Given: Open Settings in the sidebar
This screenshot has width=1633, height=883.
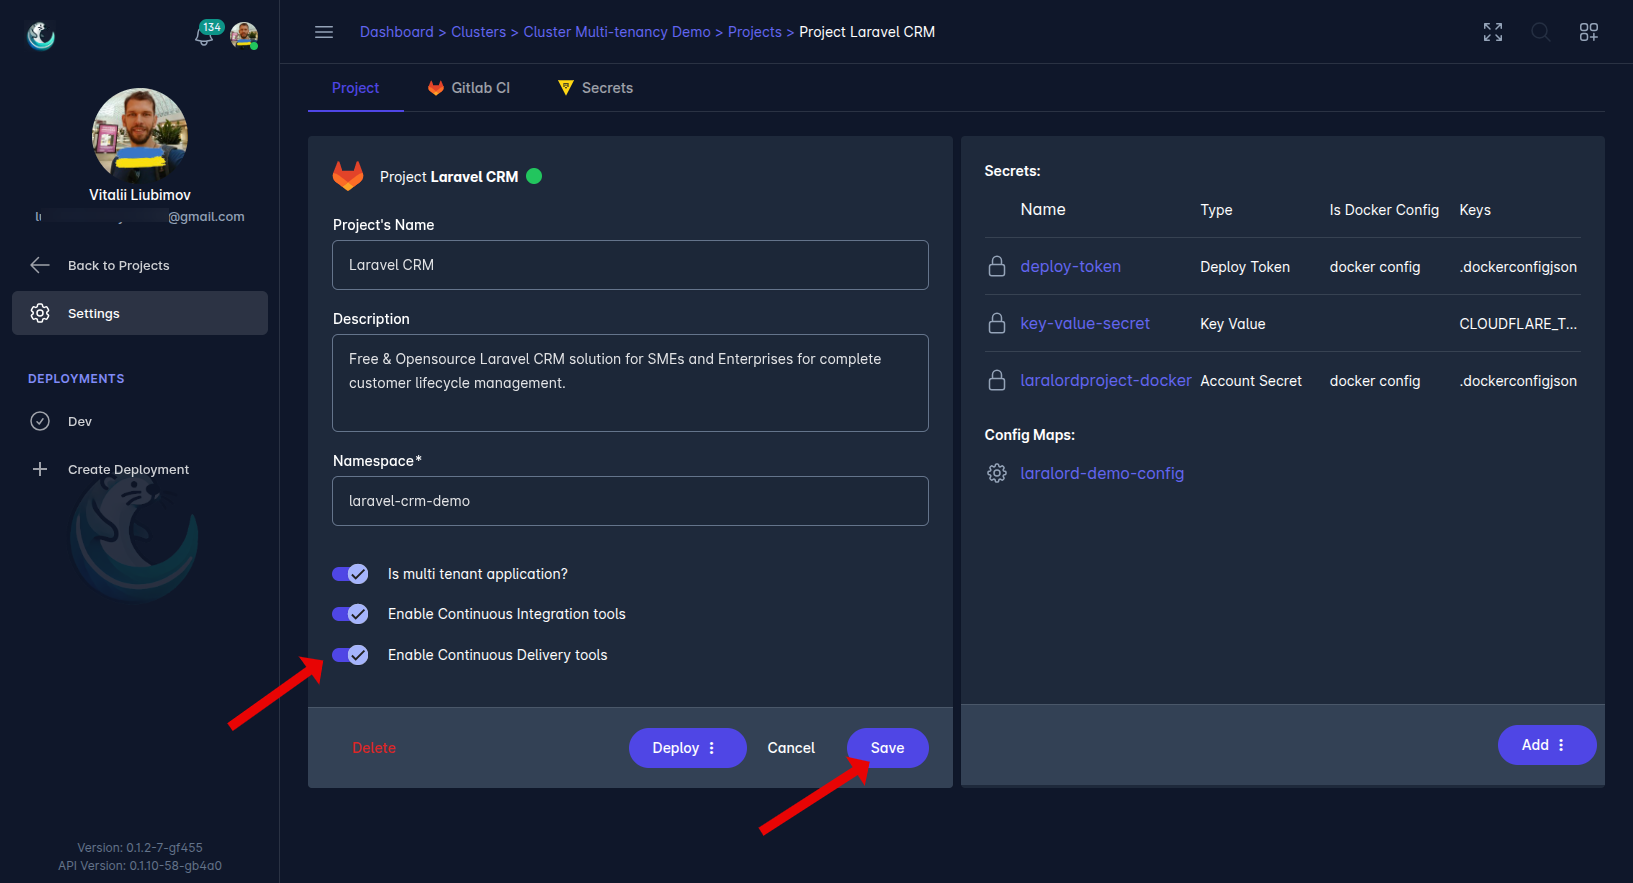Looking at the screenshot, I should pos(140,313).
